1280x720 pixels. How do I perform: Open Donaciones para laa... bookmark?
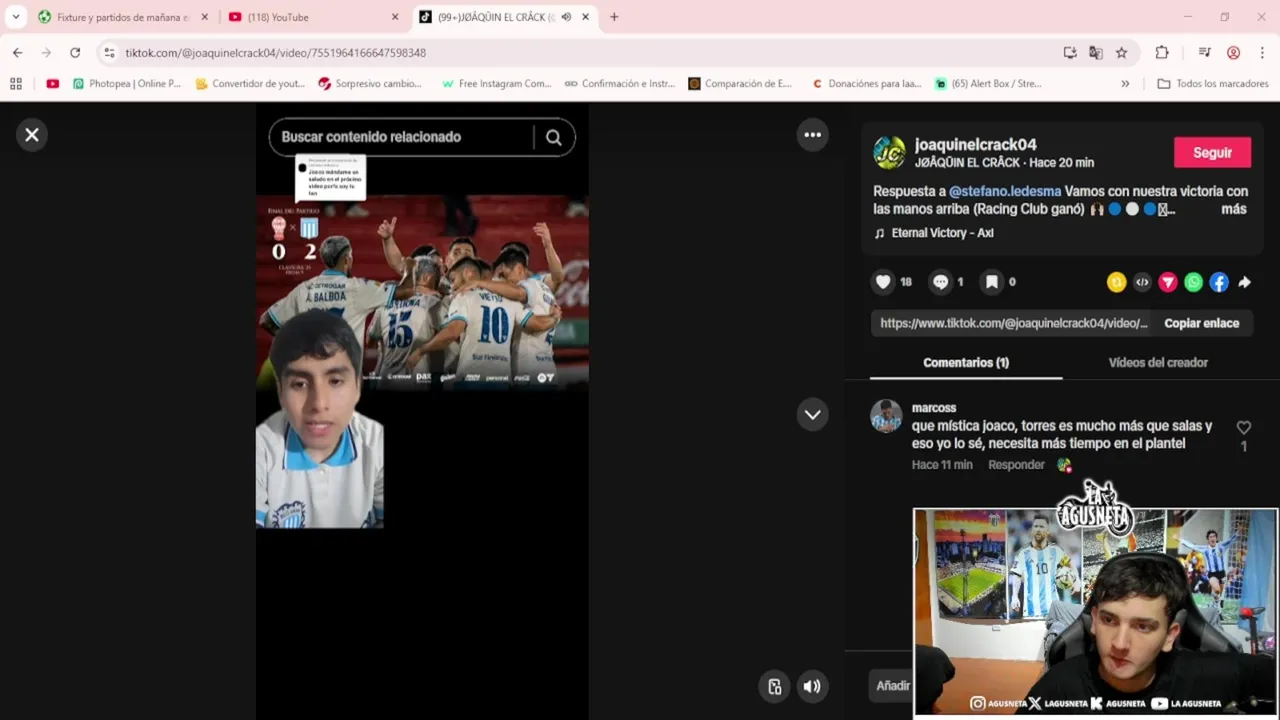pos(867,84)
